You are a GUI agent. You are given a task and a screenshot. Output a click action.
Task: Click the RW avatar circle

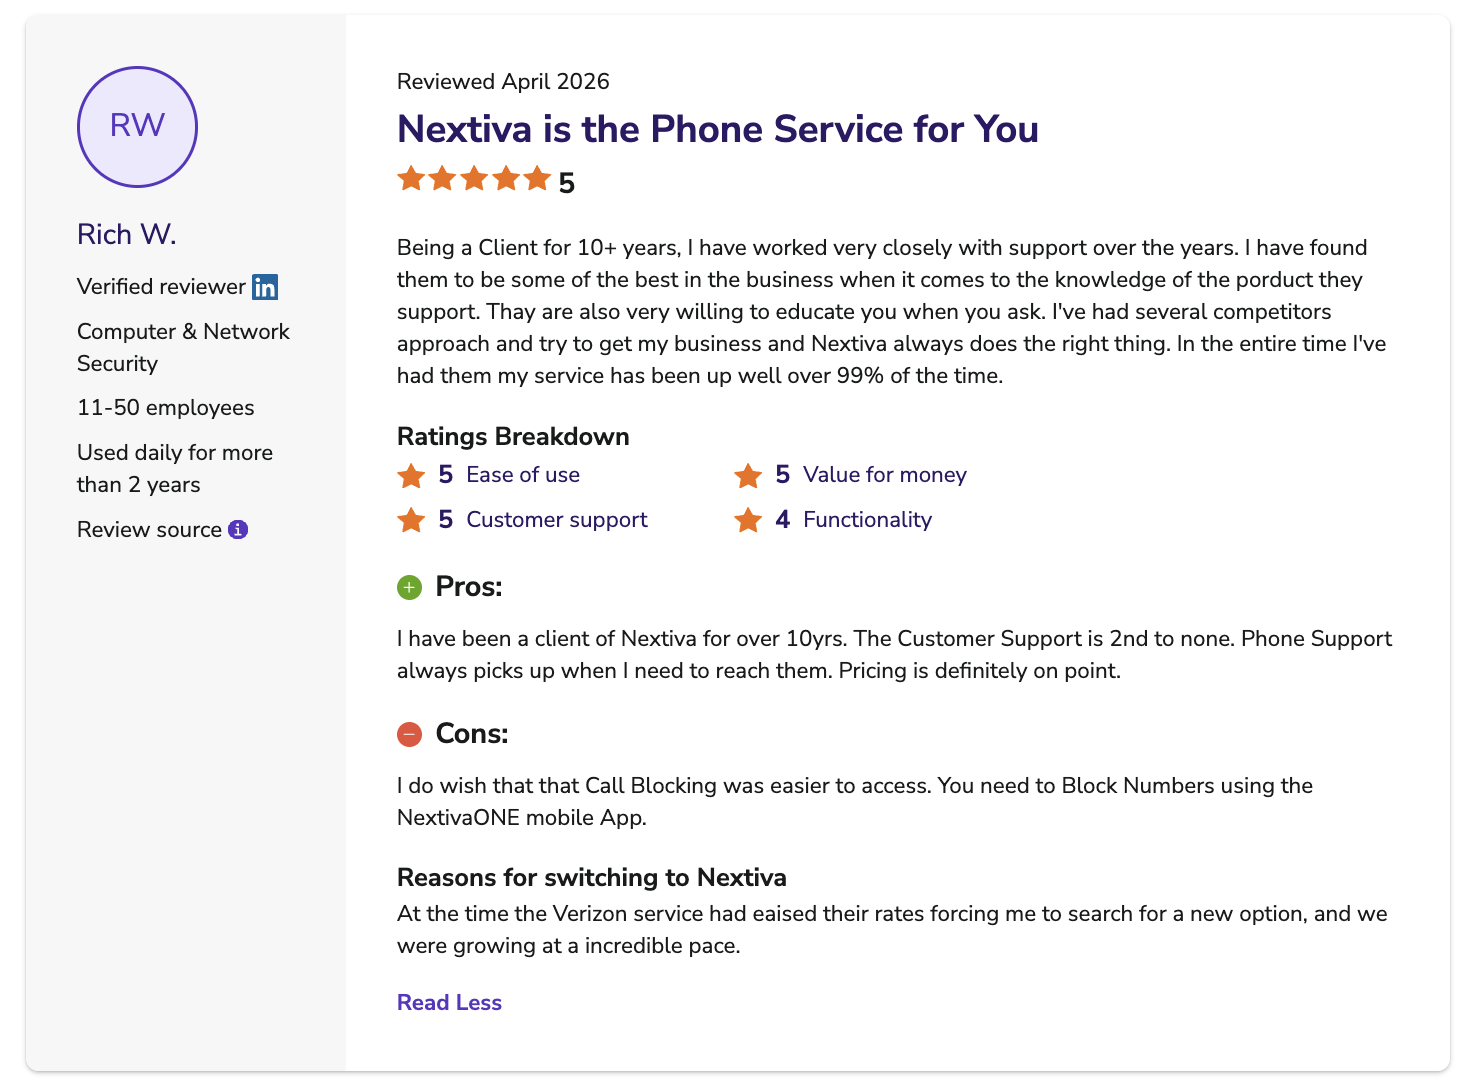pos(137,127)
